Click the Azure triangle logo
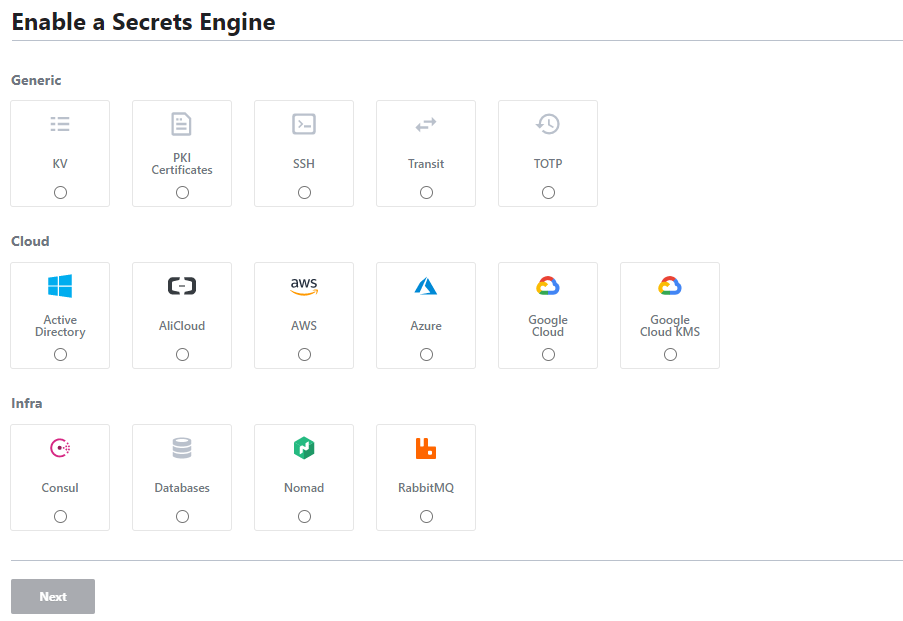Screen dimensions: 903x621 pyautogui.click(x=426, y=286)
